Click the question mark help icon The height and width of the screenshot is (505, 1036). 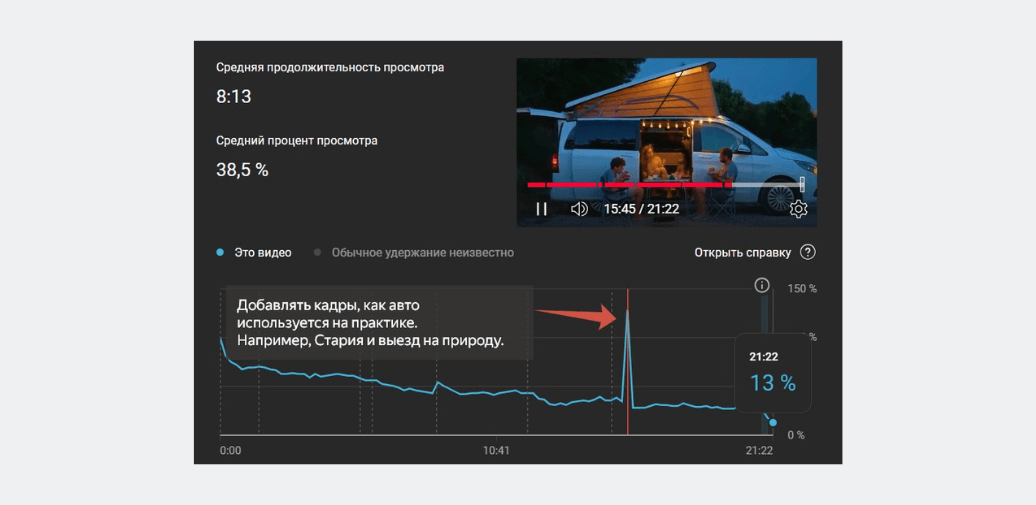pyautogui.click(x=808, y=252)
